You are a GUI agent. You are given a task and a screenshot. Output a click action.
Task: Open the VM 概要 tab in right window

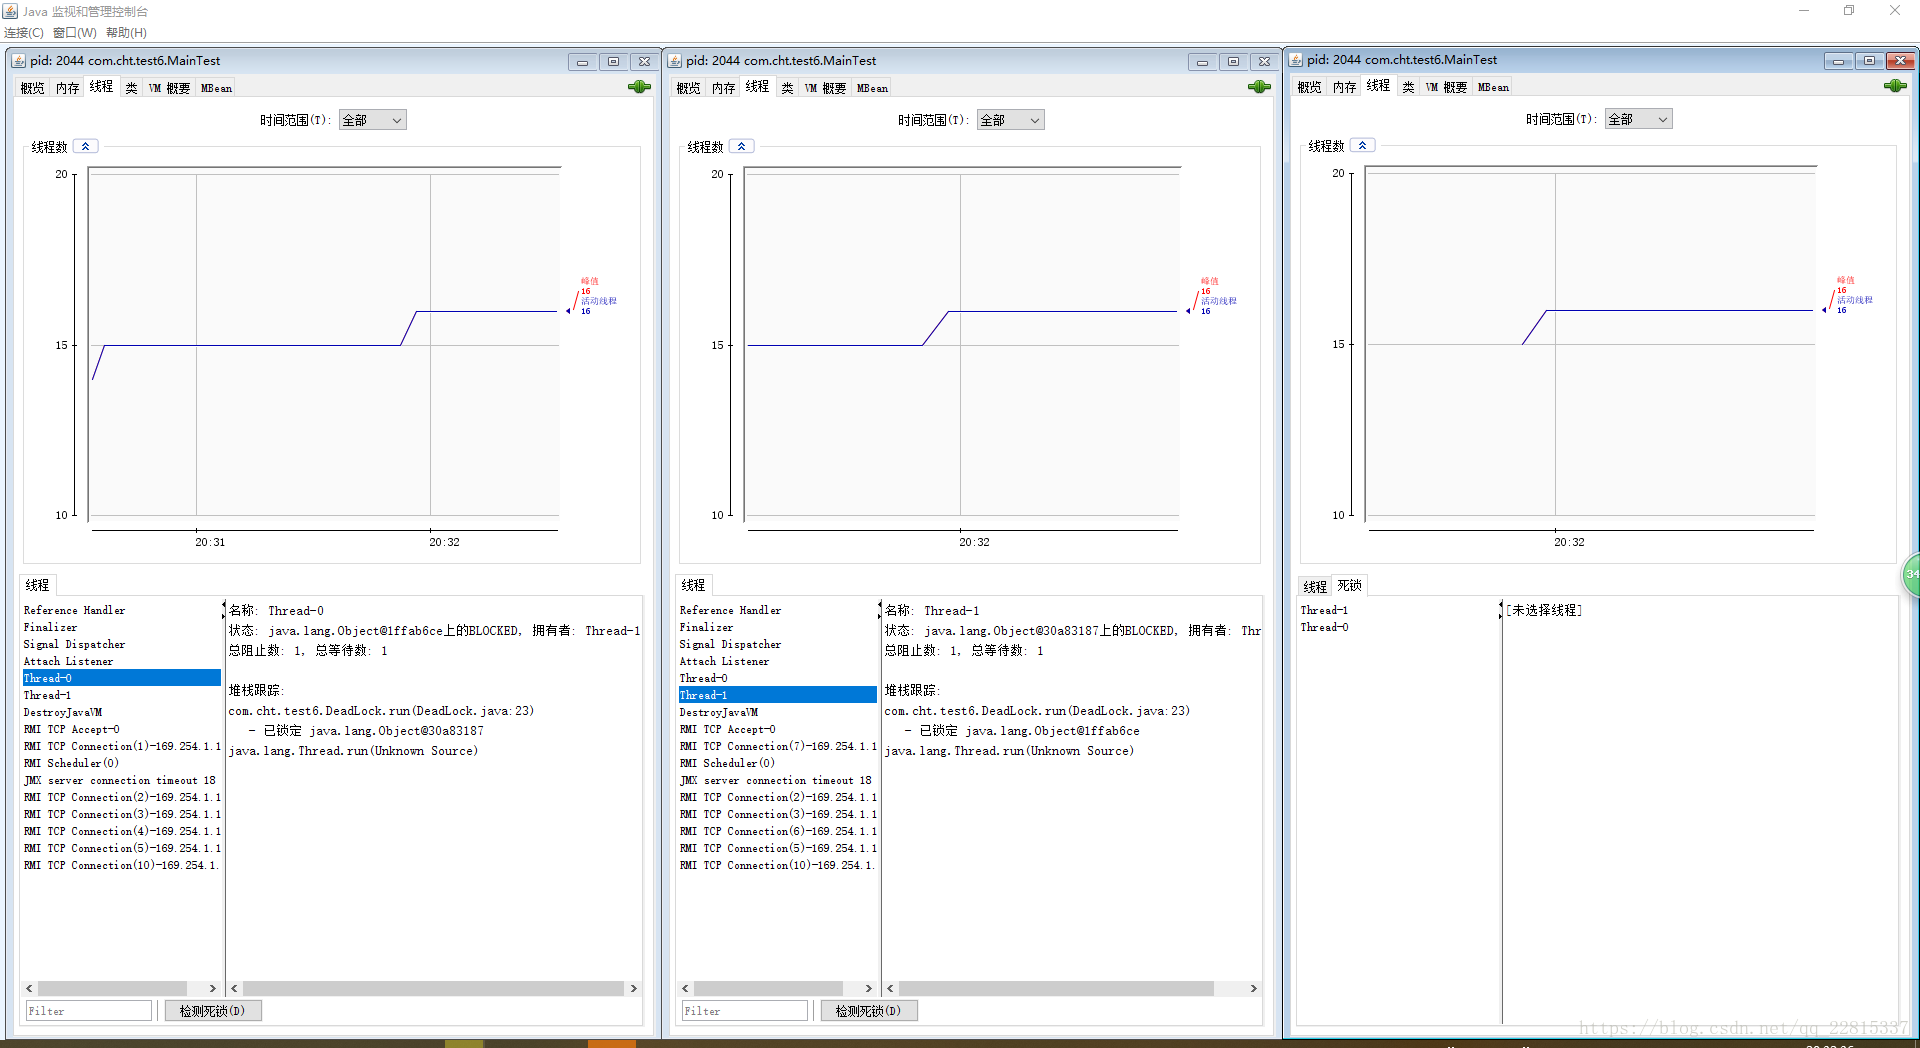click(x=1446, y=87)
